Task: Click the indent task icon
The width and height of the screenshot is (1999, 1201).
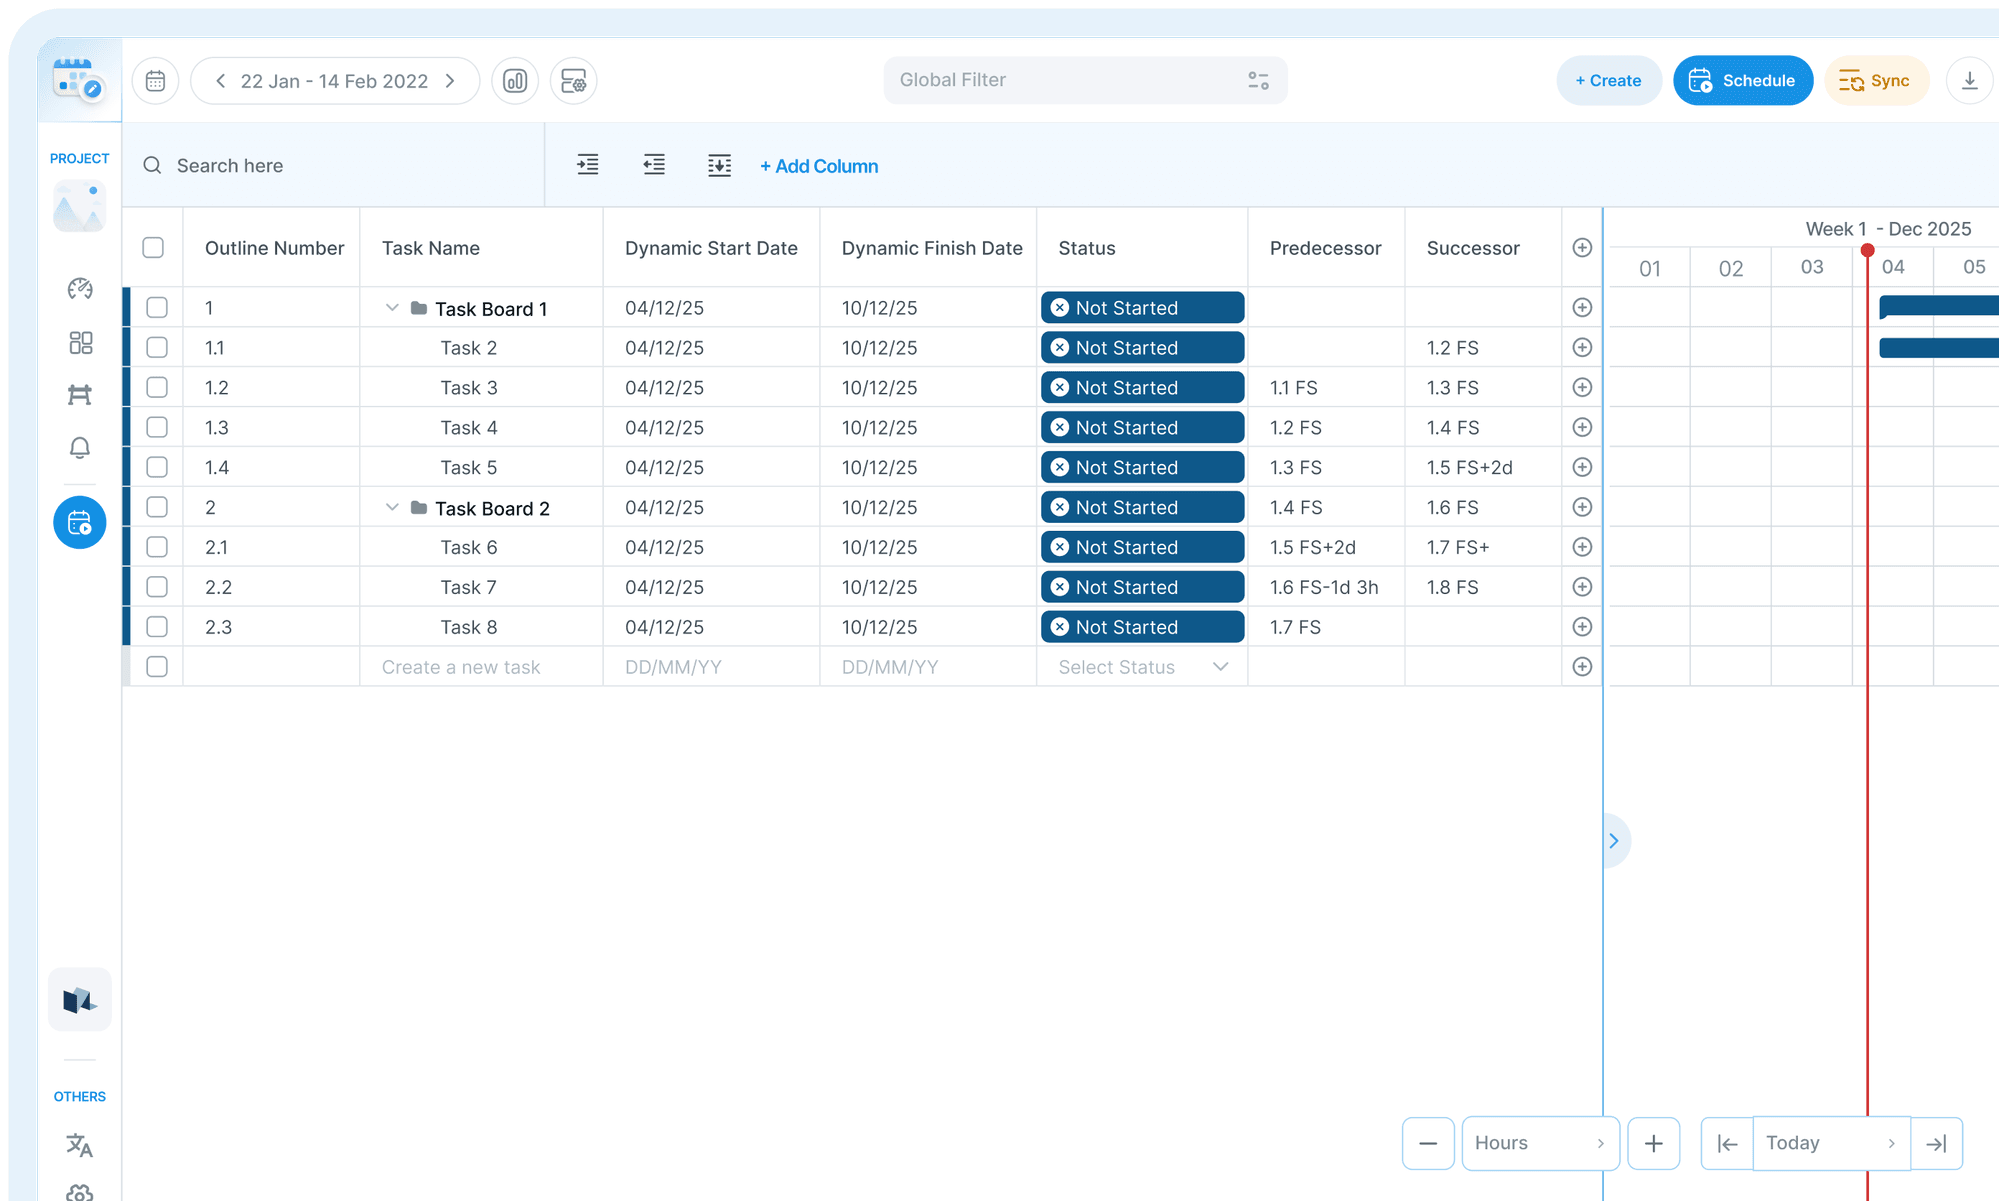Action: (x=588, y=165)
